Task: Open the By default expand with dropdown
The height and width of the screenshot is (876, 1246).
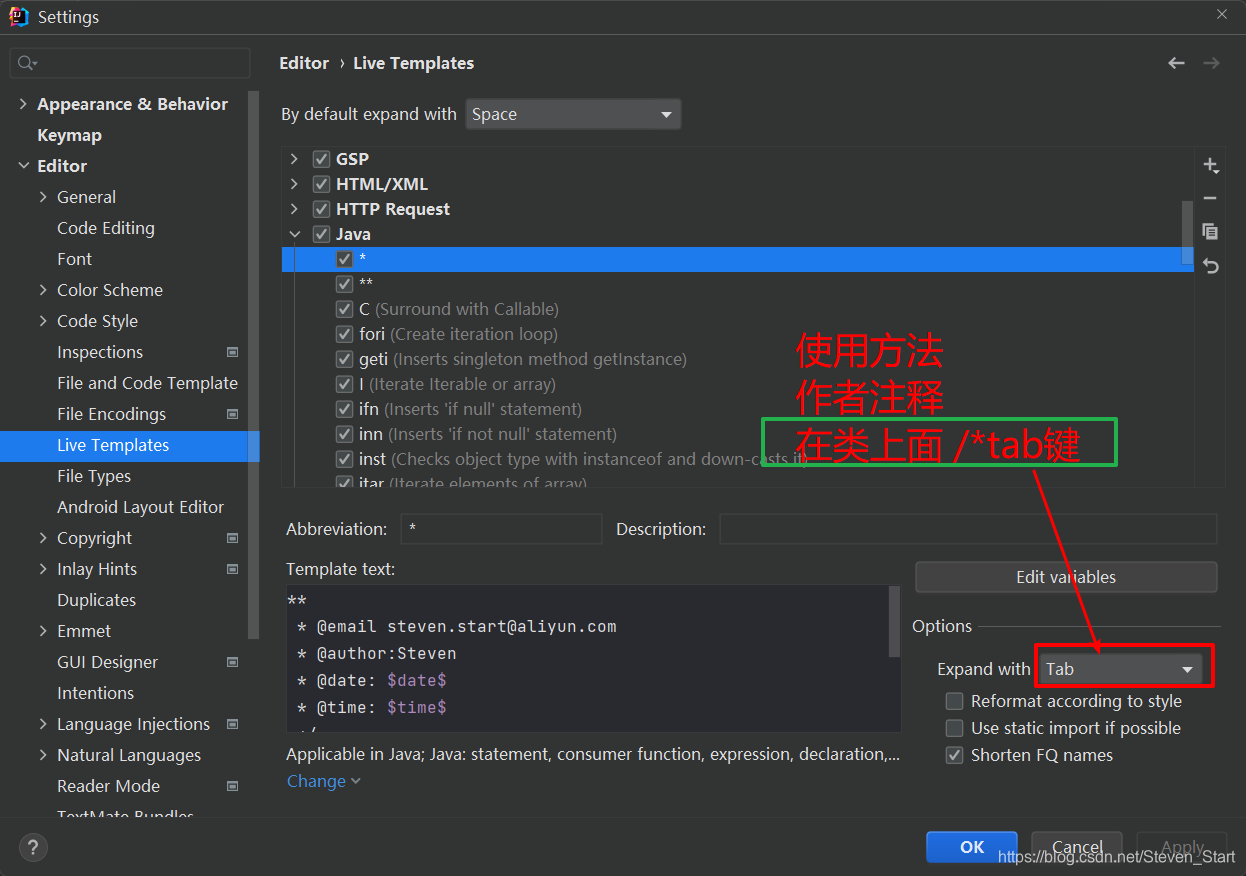Action: [573, 114]
